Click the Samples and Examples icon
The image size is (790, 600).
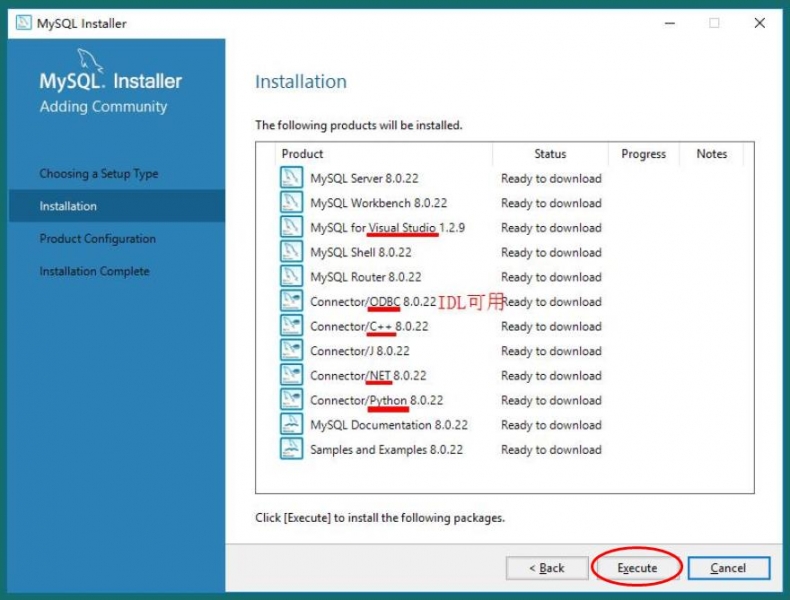click(x=291, y=449)
